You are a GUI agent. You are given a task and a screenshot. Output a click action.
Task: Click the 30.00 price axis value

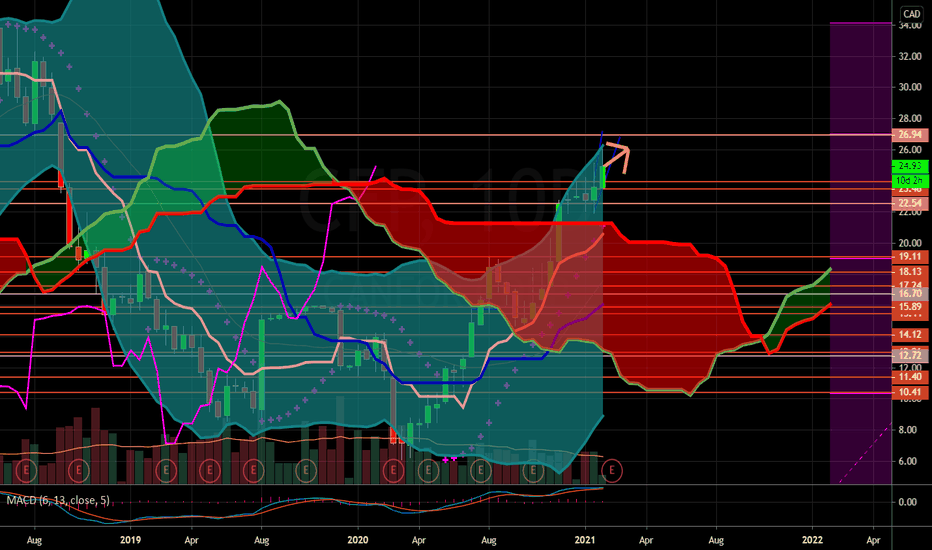910,87
